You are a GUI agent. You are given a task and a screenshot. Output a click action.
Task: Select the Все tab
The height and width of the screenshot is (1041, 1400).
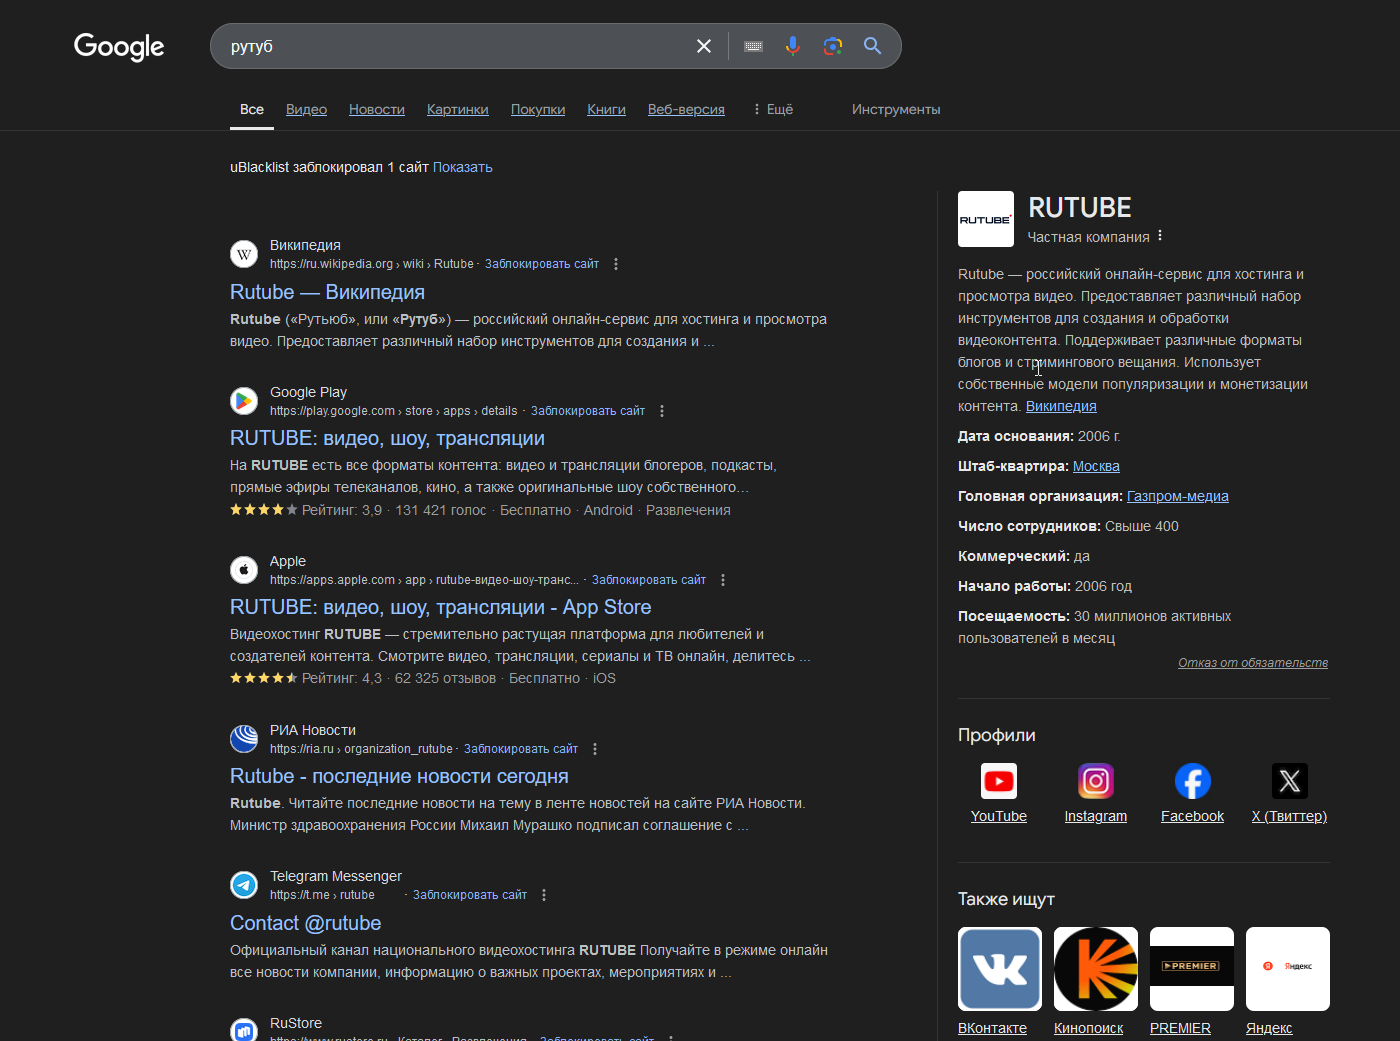252,109
